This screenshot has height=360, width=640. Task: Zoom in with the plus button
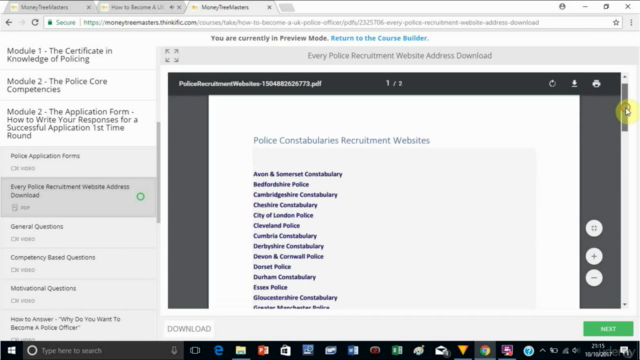(x=594, y=256)
